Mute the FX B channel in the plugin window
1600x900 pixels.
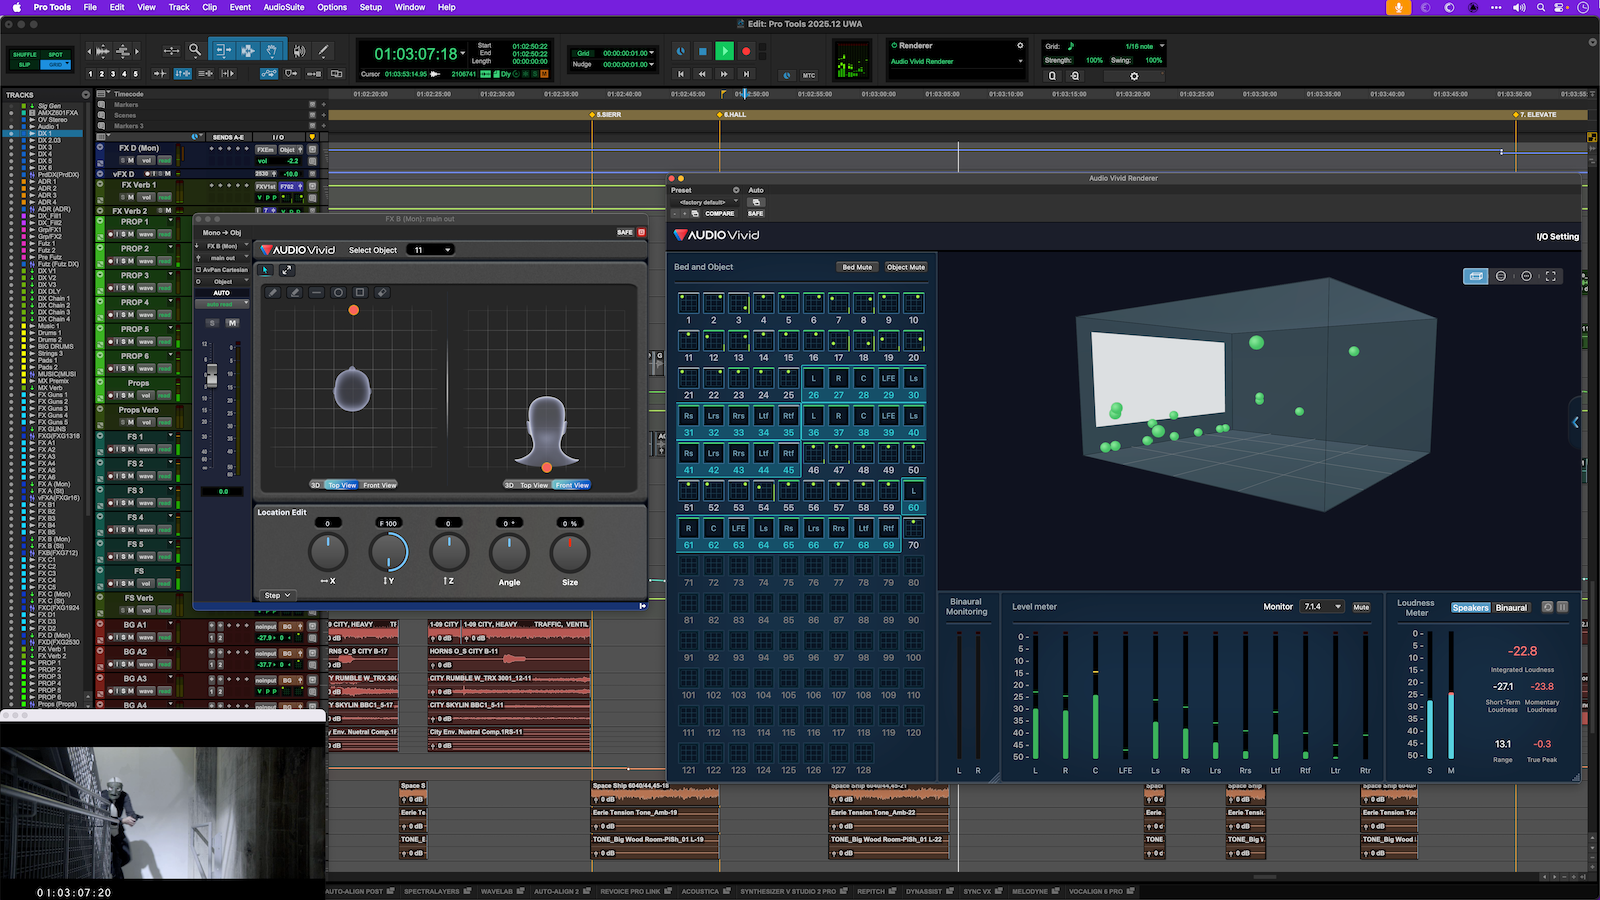231,323
